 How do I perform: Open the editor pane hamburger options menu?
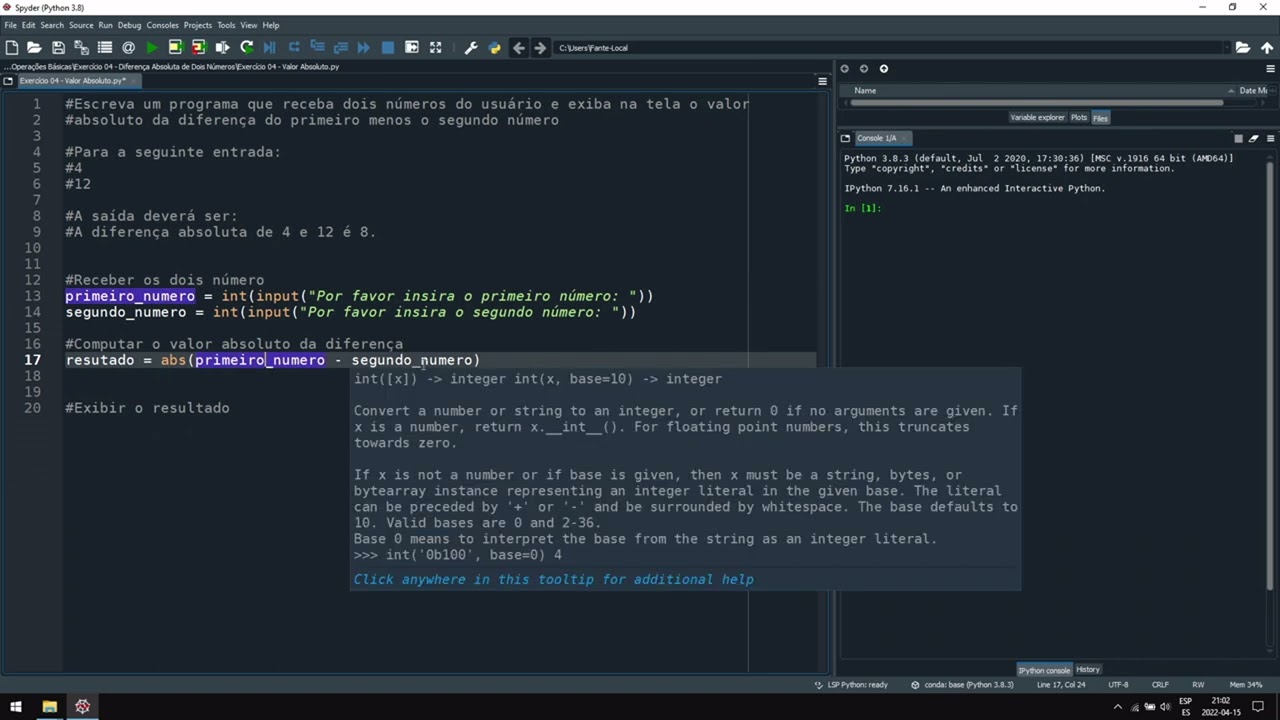[822, 81]
